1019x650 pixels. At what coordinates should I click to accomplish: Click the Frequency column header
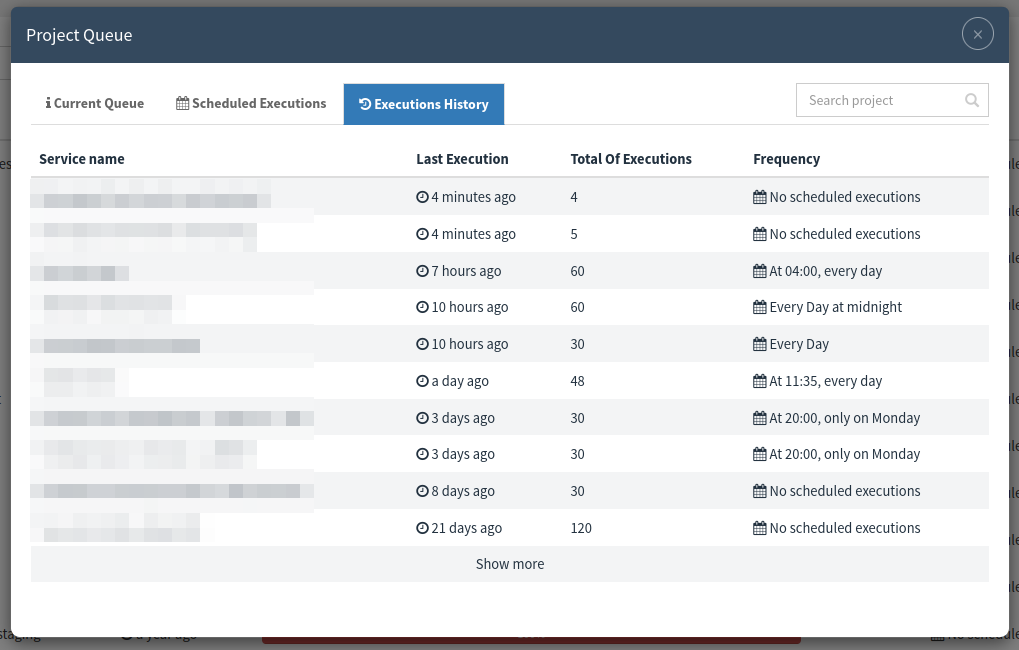tap(786, 159)
